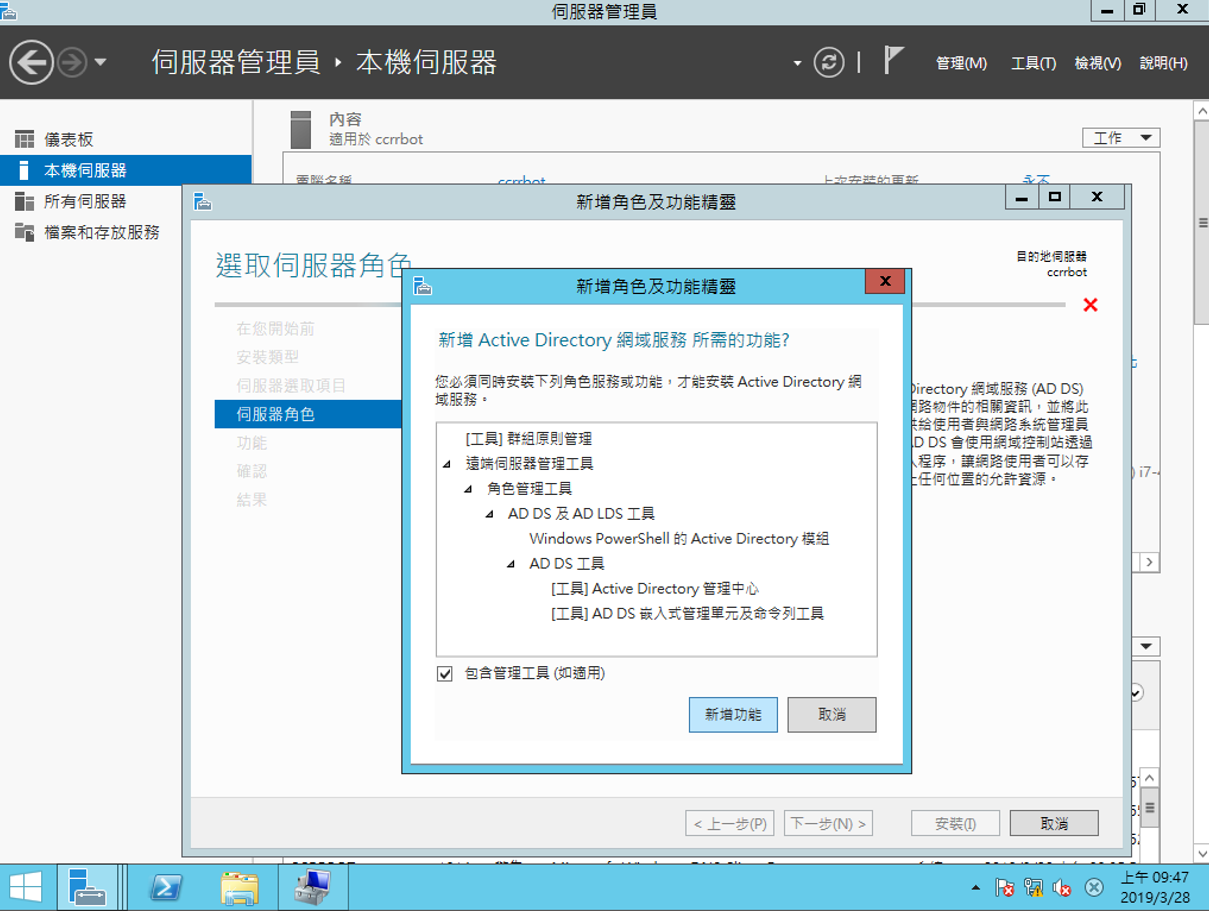
Task: Launch Windows PowerShell from the taskbar
Action: (165, 887)
